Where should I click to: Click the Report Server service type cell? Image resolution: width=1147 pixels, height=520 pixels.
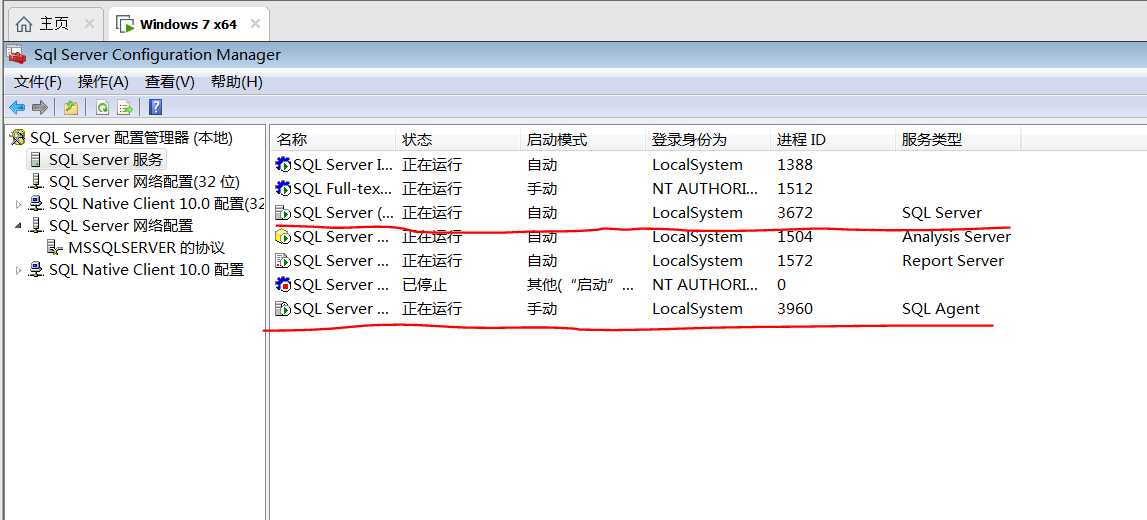(x=952, y=261)
